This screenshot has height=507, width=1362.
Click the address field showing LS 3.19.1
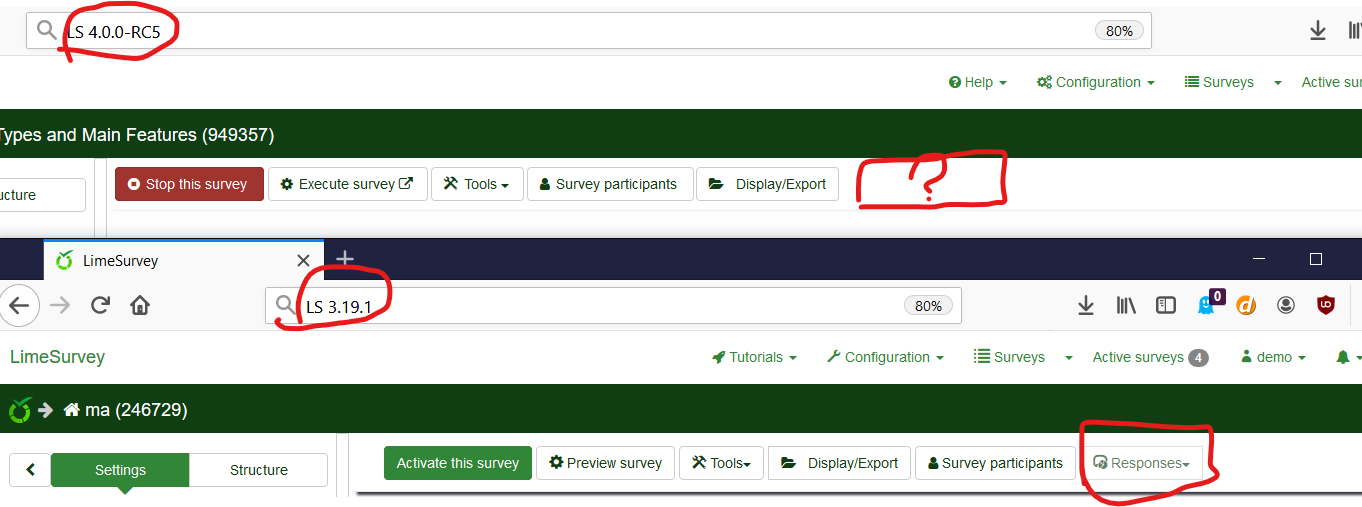pyautogui.click(x=613, y=306)
